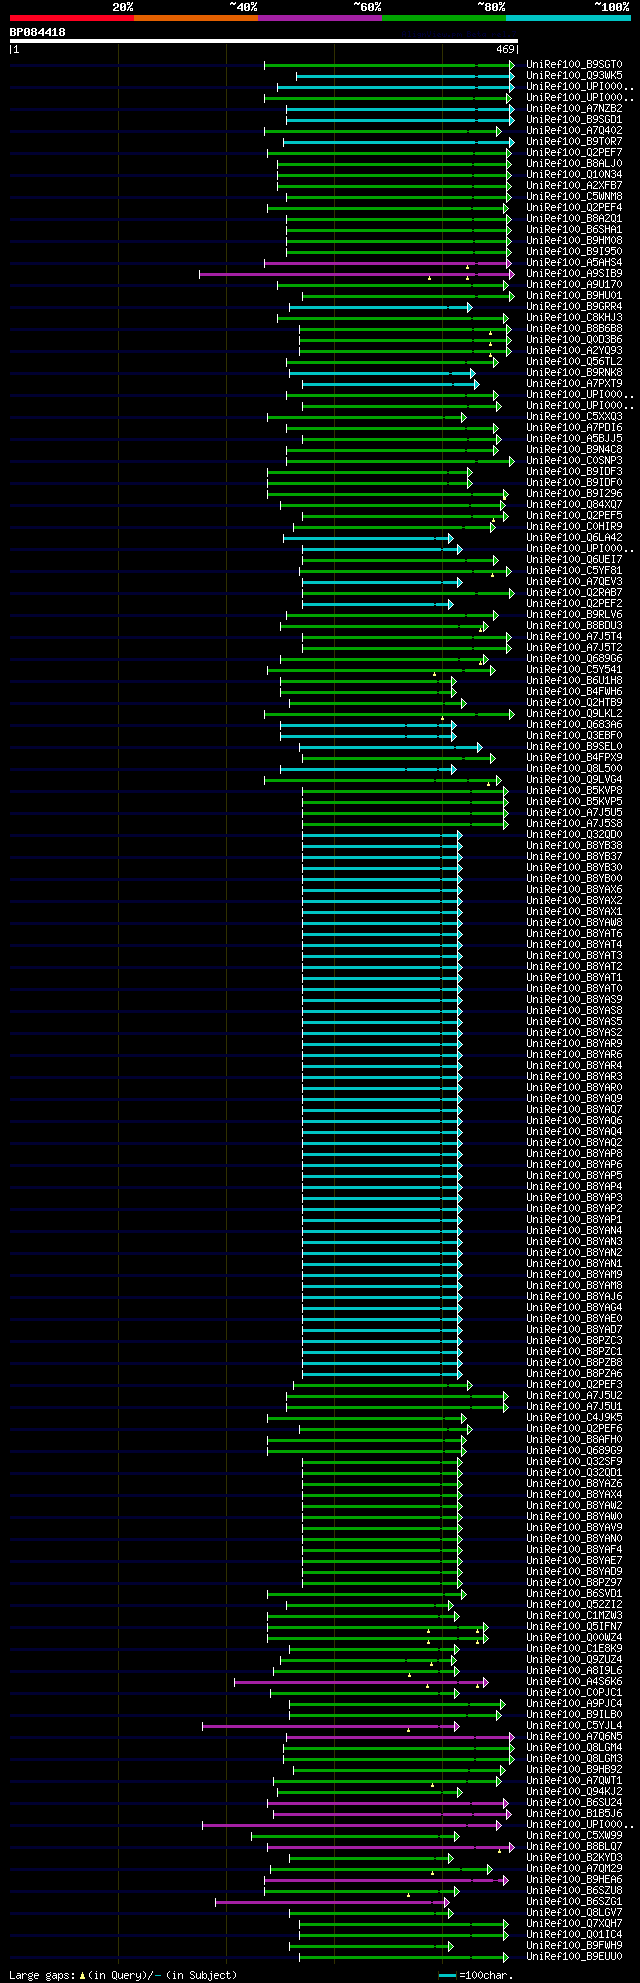Click cyan alignment bar of UniRef100_B9SEL0
This screenshot has width=640, height=1983.
[x=390, y=747]
